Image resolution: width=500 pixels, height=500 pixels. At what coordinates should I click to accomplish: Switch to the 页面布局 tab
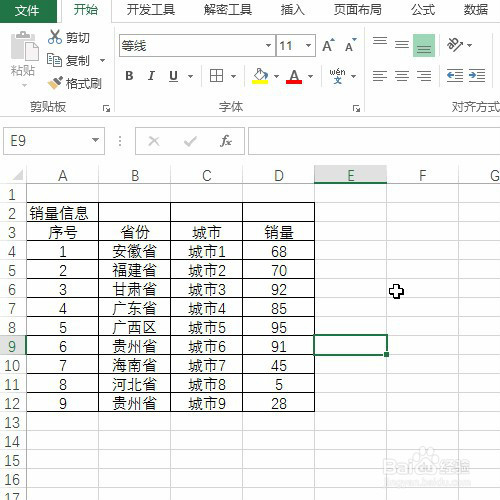click(358, 10)
